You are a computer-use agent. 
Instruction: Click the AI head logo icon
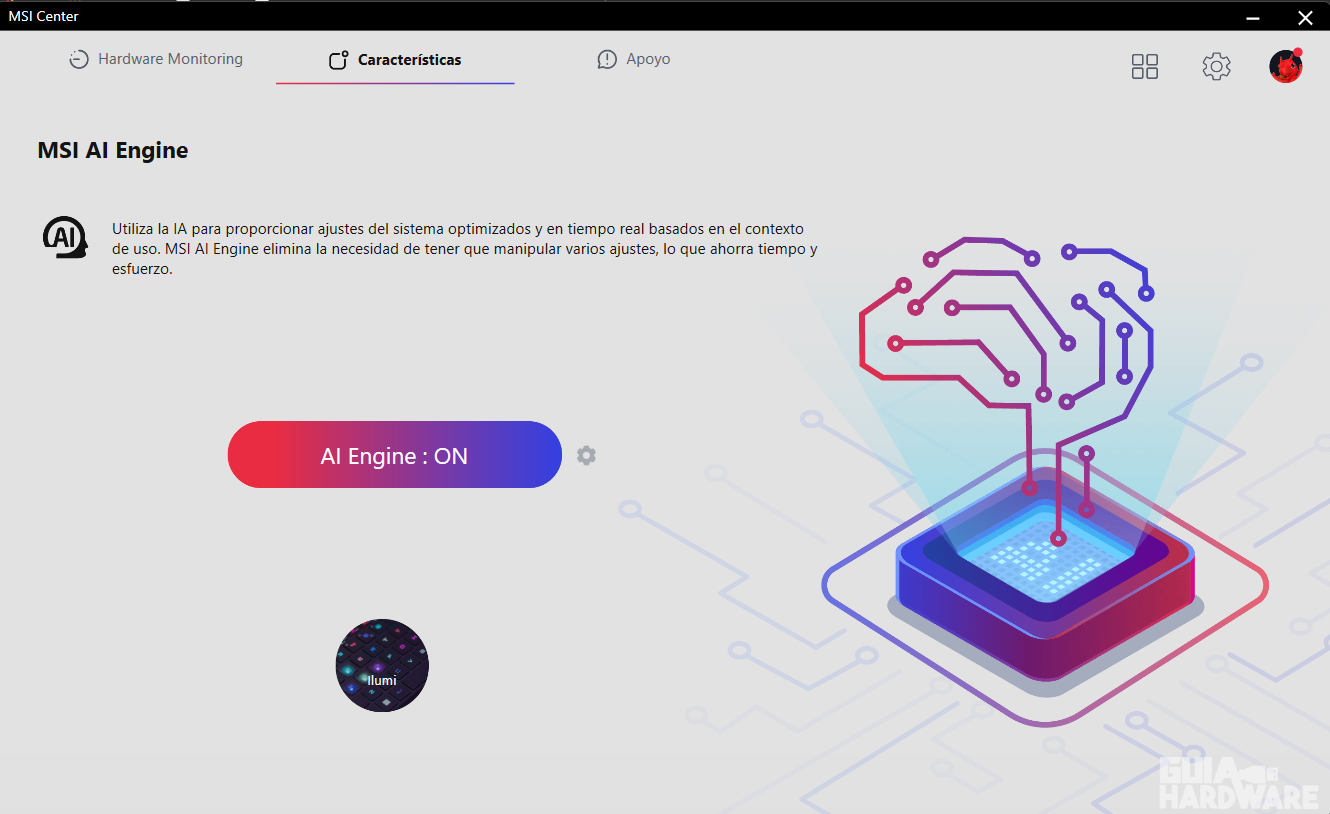[x=65, y=237]
